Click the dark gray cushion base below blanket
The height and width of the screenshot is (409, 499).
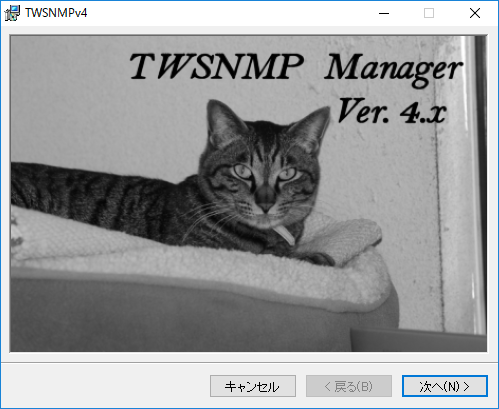point(180,317)
